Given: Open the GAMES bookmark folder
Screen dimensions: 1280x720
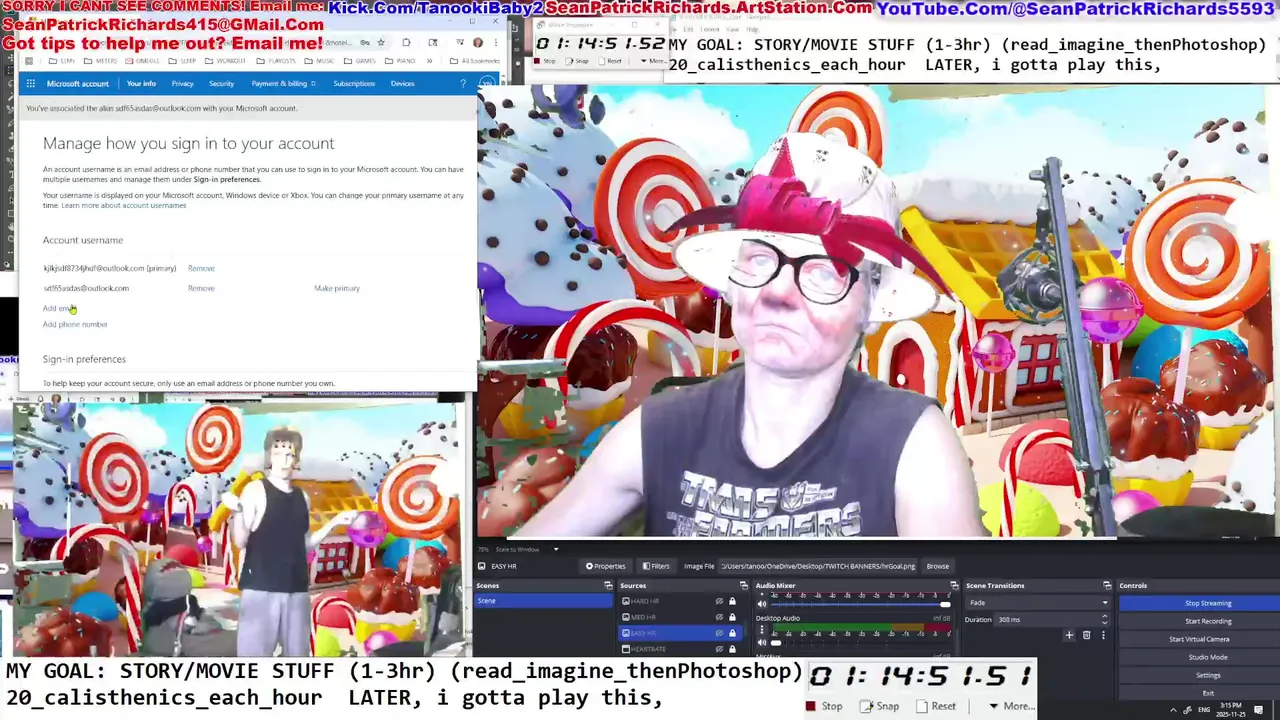Looking at the screenshot, I should click(x=360, y=61).
